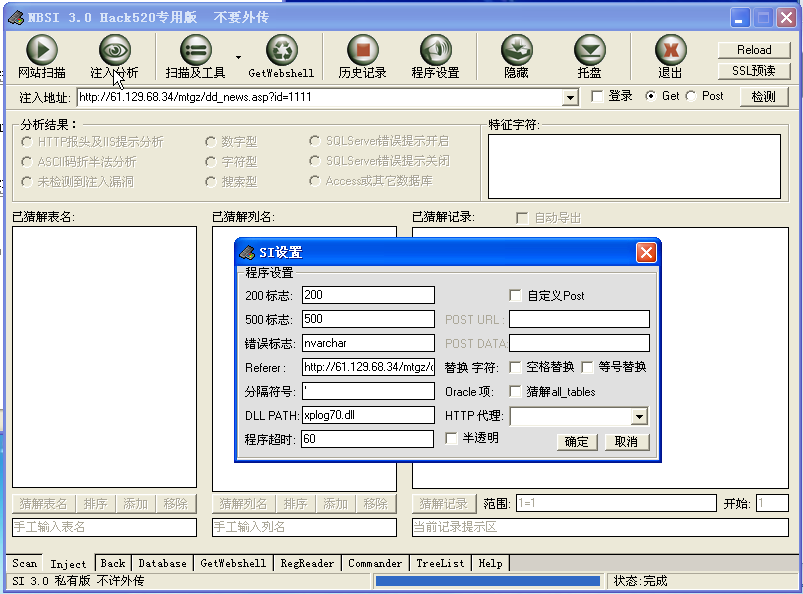Screen dimensions: 803x594
Task: Launch the 网站扫描 website scan tool
Action: [x=41, y=48]
